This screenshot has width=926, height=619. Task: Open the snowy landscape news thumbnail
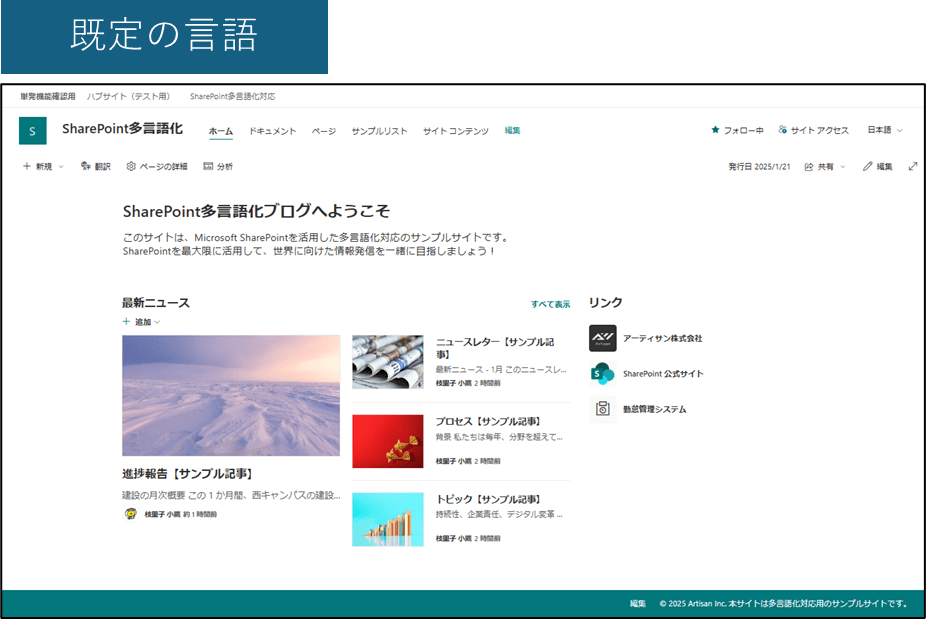coord(231,396)
